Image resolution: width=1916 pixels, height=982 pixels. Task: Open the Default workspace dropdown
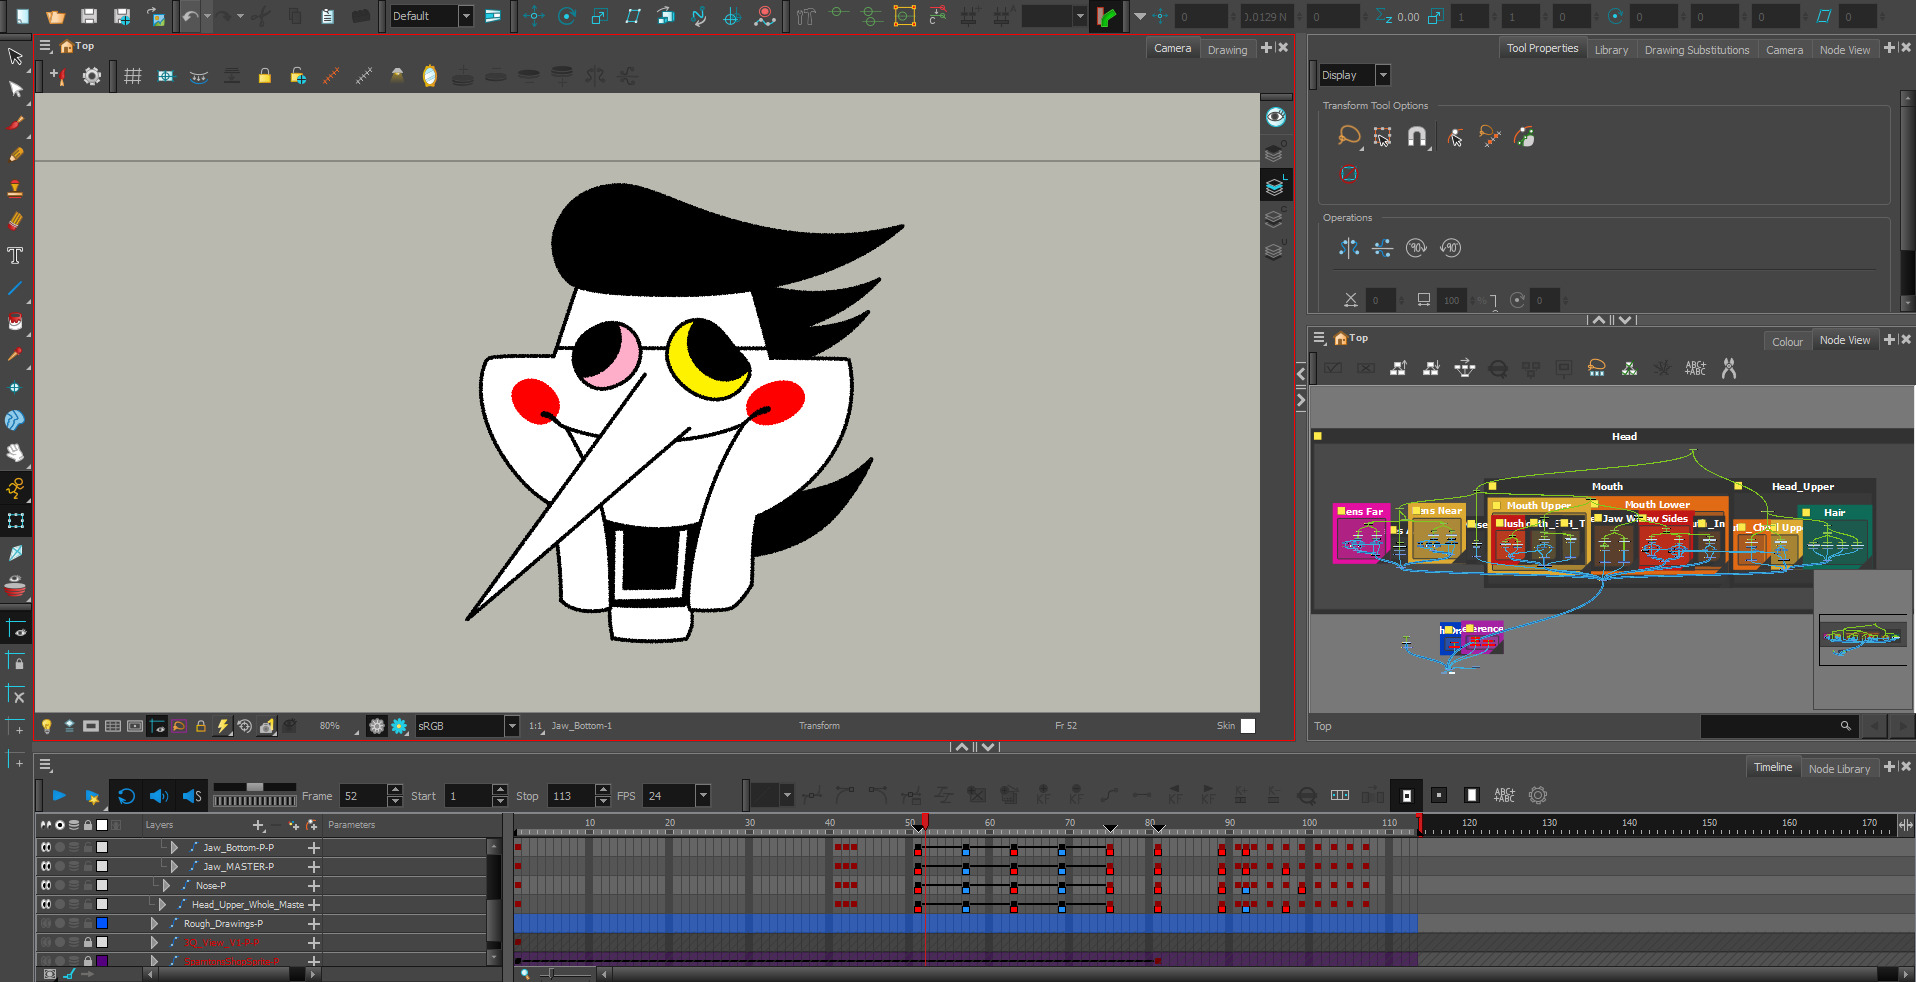(x=465, y=16)
